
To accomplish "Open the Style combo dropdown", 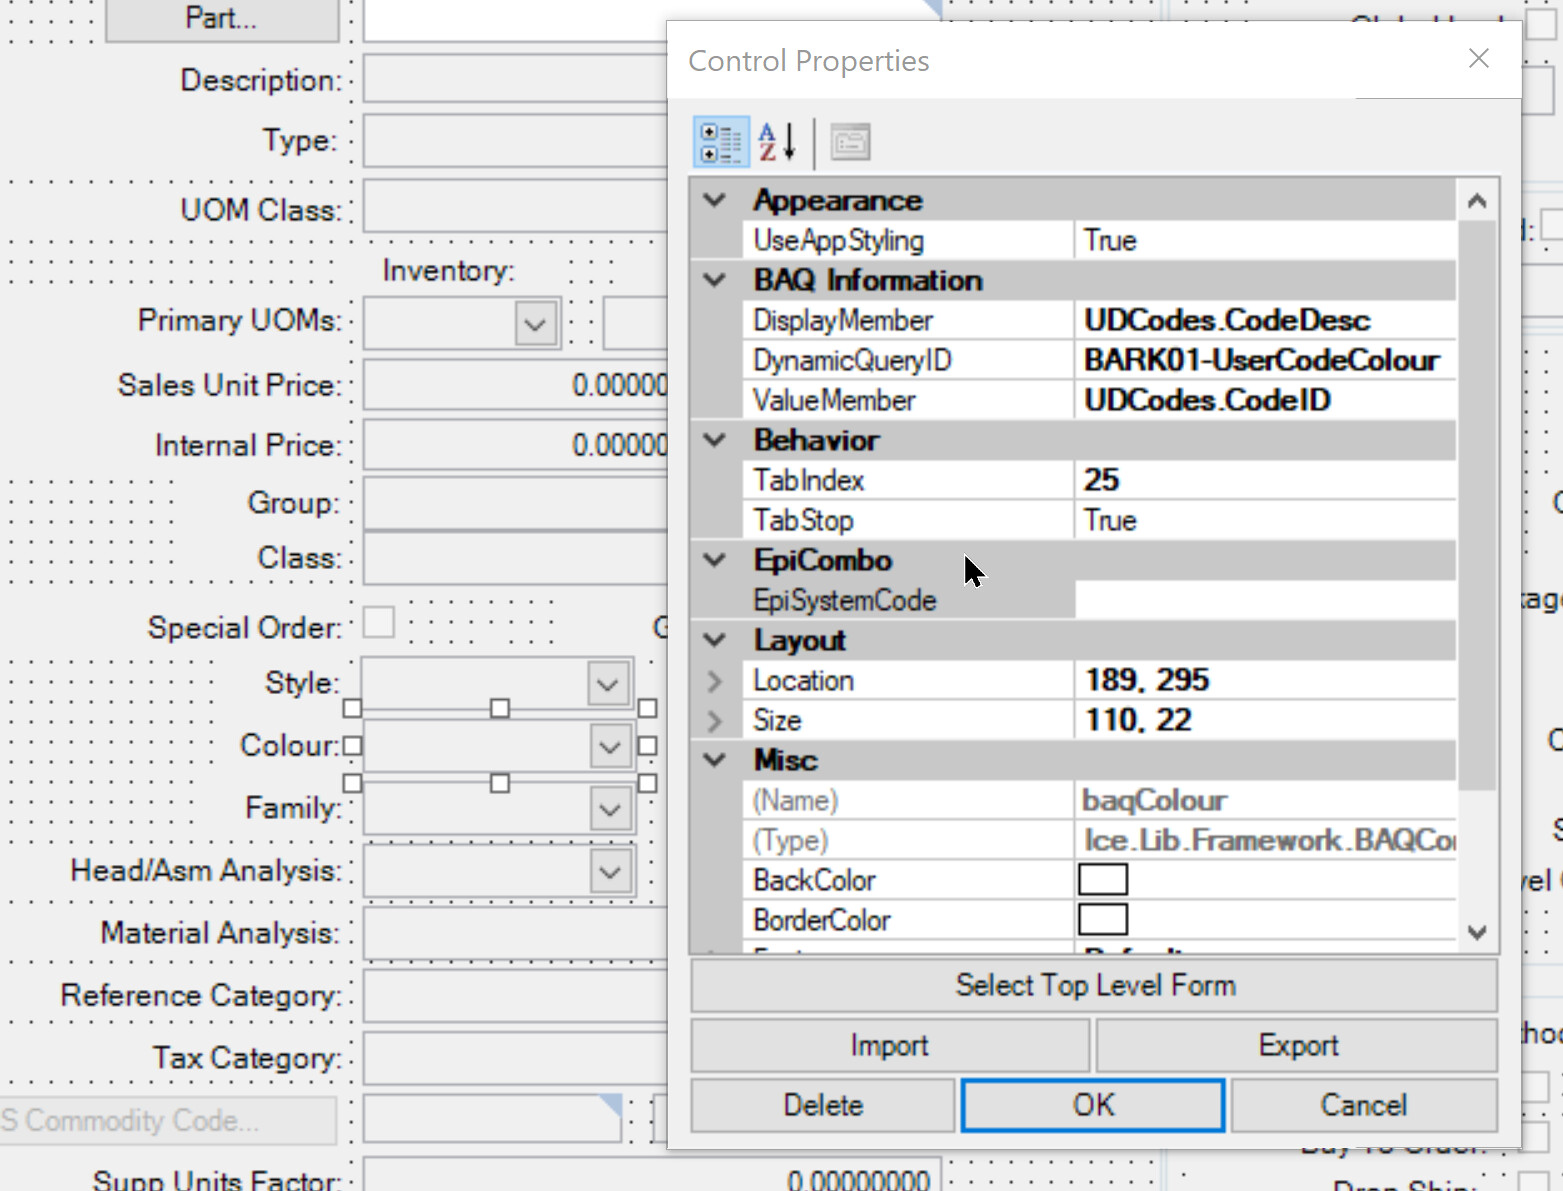I will (x=608, y=685).
